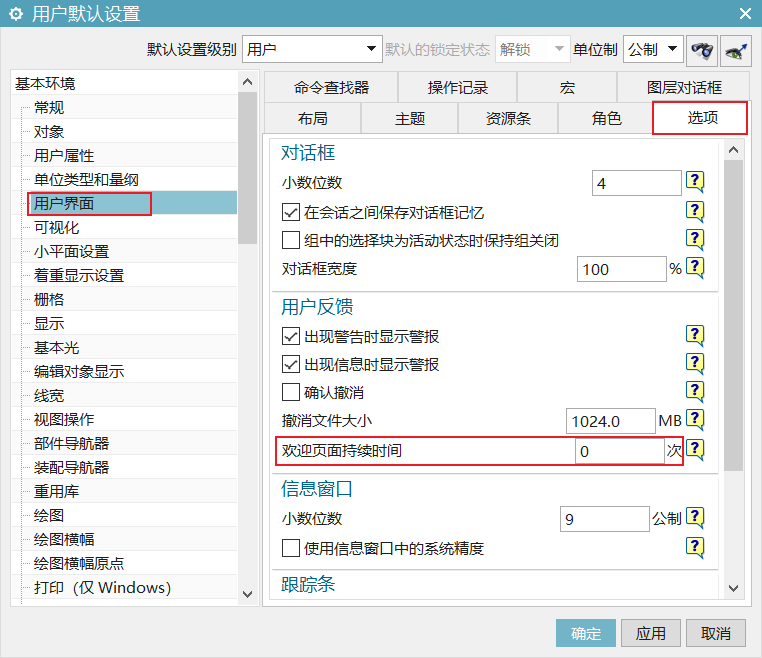This screenshot has height=658, width=762.
Task: Click the eye manage-current-settings icon
Action: [736, 50]
